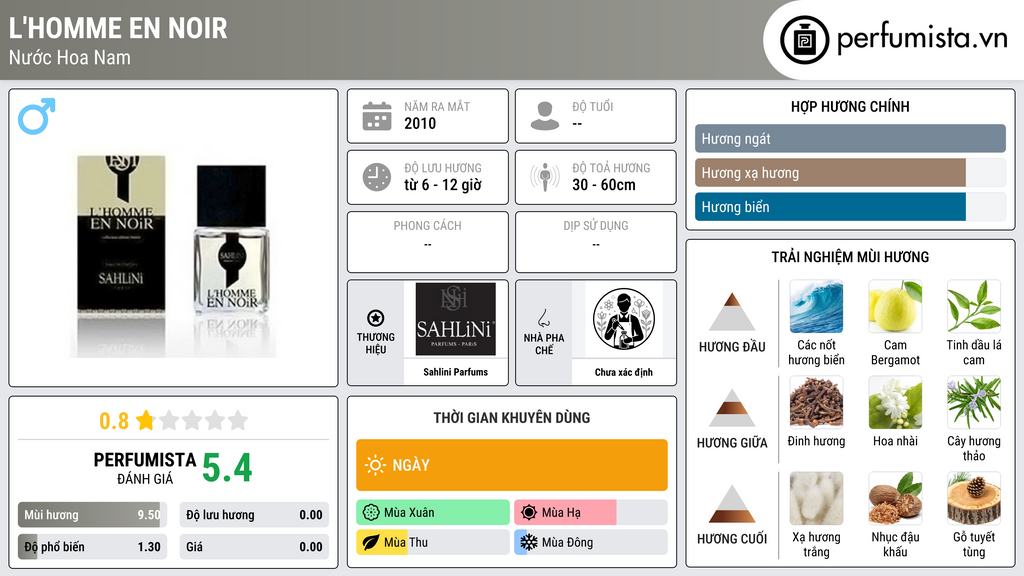Select the Mùa Xuân season bar
1024x576 pixels.
coord(433,513)
